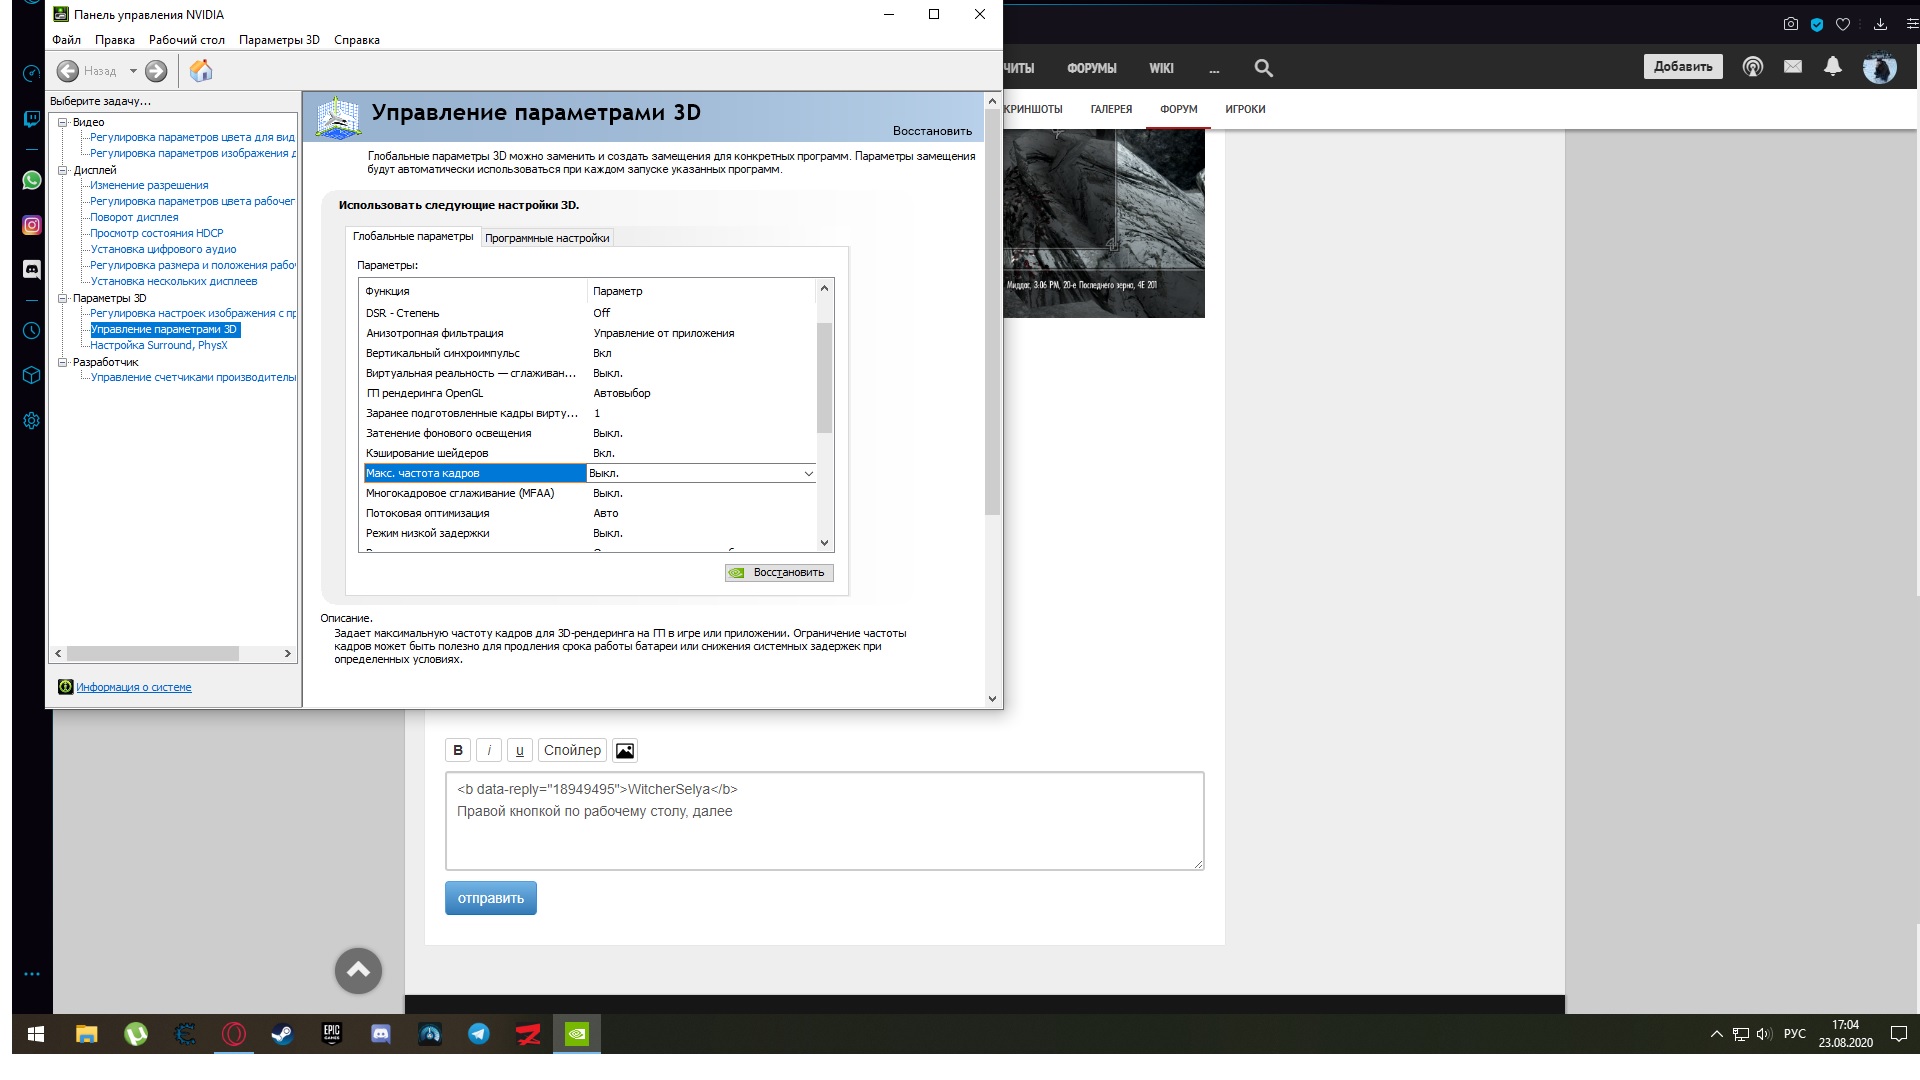Collapse the Дисплей tree node
Image resolution: width=1920 pixels, height=1080 pixels.
62,170
